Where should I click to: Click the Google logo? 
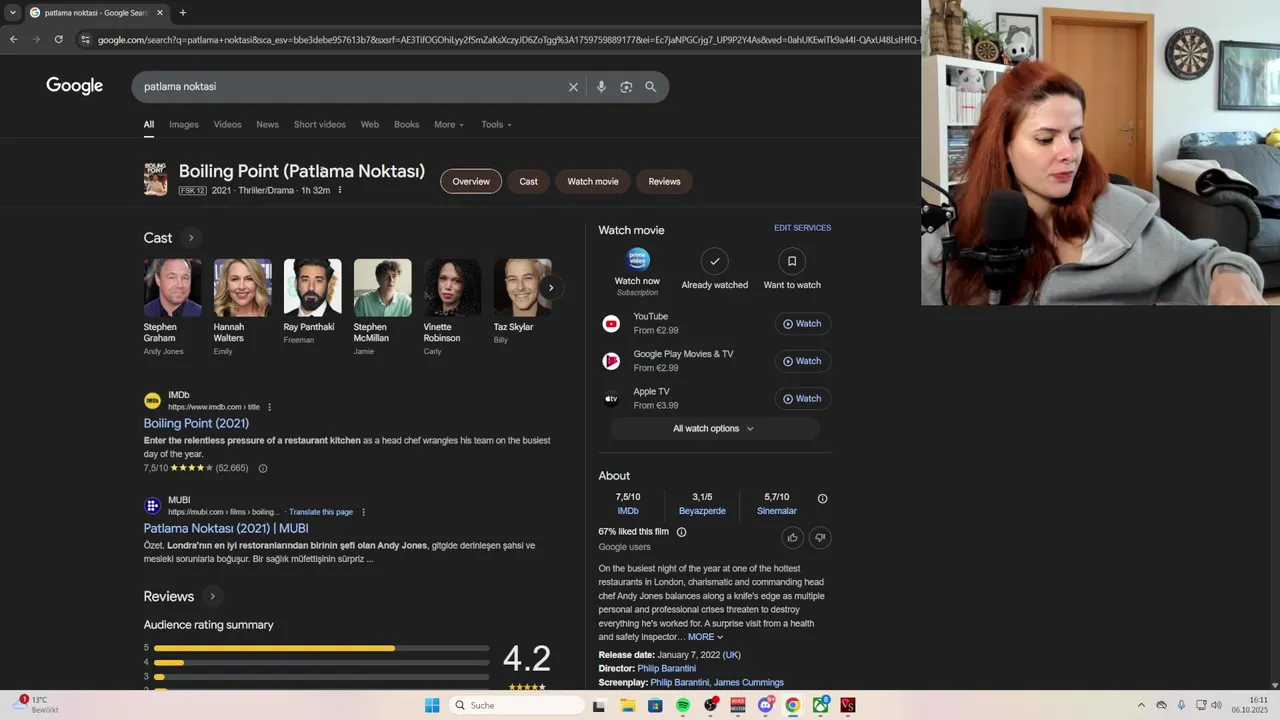click(x=75, y=86)
